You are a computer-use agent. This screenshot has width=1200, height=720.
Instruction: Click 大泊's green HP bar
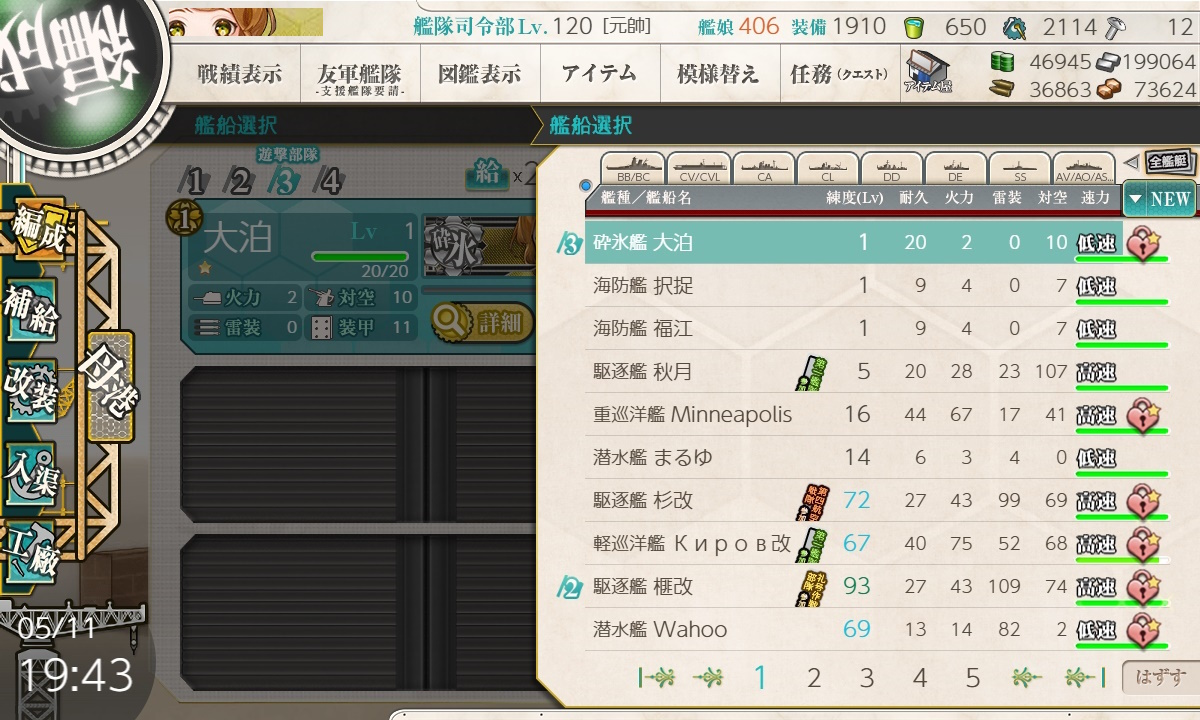[x=359, y=257]
